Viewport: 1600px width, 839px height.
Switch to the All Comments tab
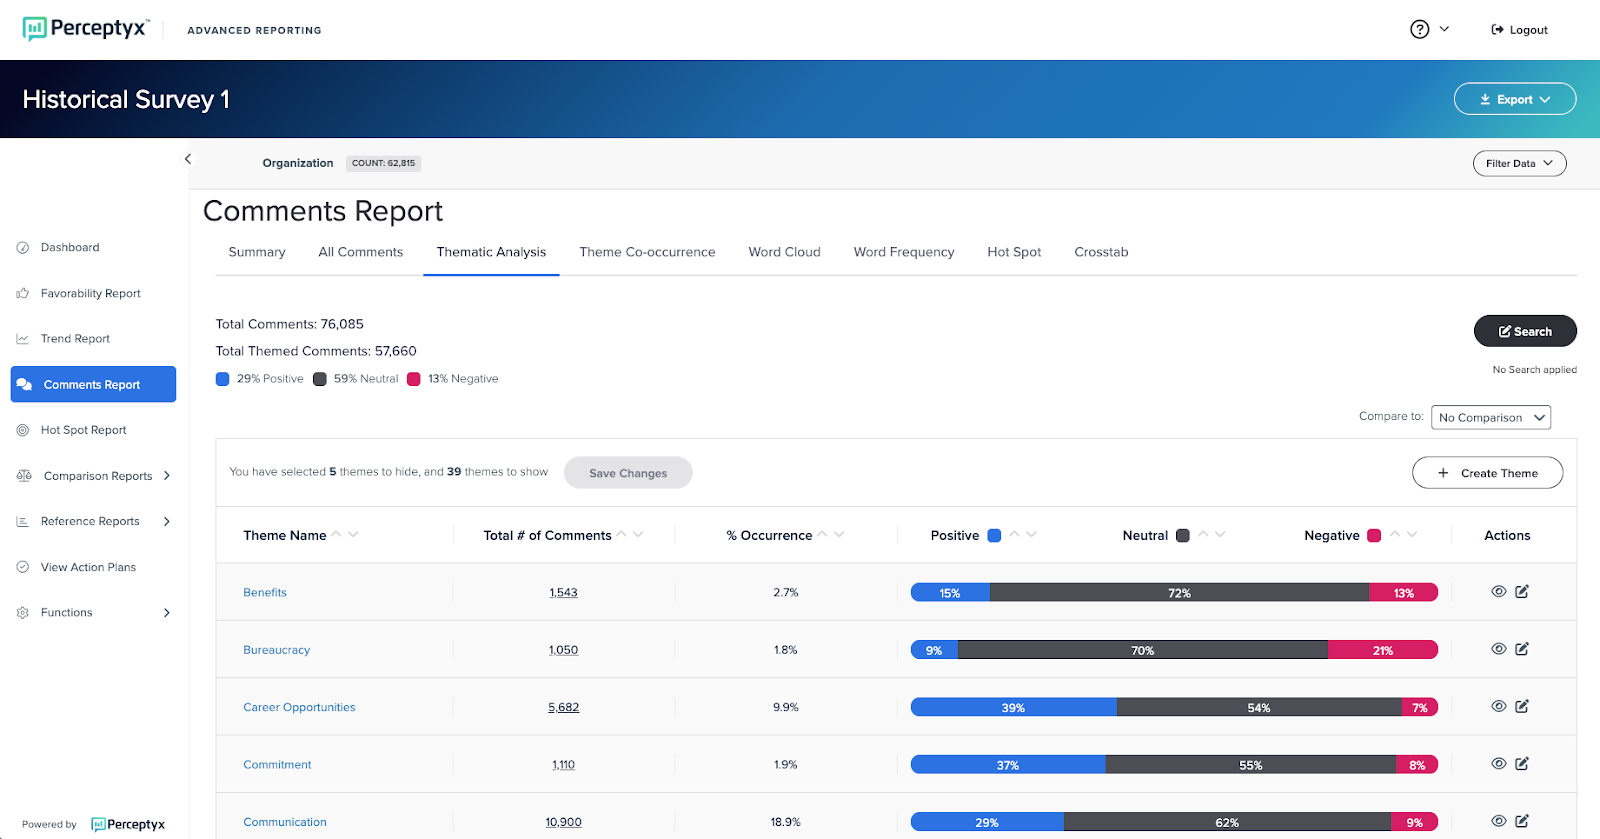361,252
